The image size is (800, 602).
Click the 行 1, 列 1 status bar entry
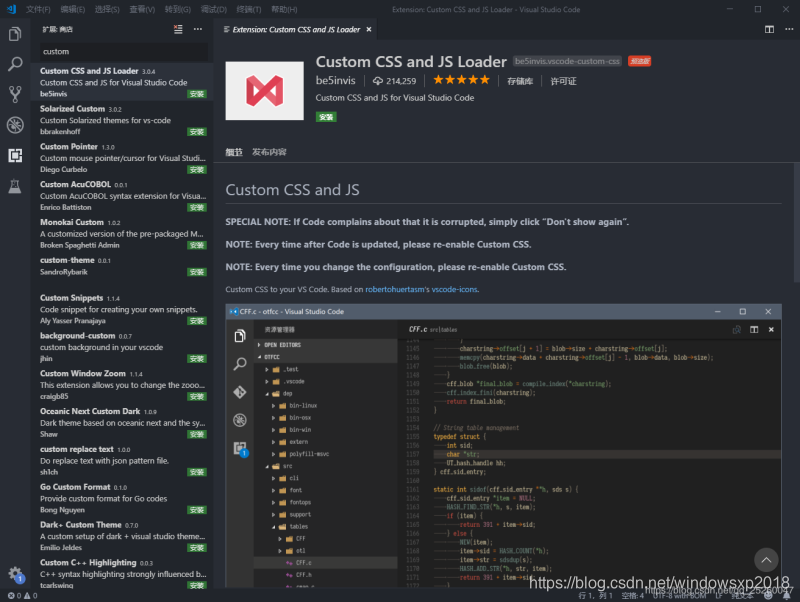tap(595, 596)
